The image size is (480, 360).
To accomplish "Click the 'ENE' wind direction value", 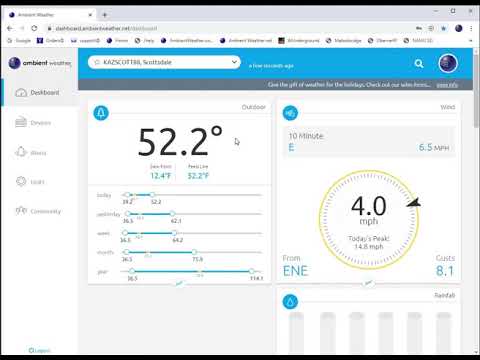I will pyautogui.click(x=295, y=271).
